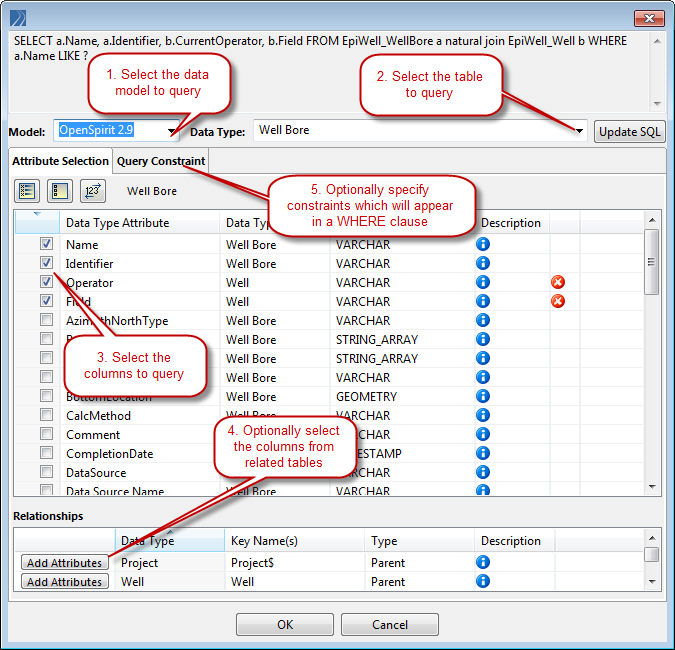This screenshot has height=650, width=675.
Task: Open info icon in the first STRING_ARRAY row
Action: 483,339
